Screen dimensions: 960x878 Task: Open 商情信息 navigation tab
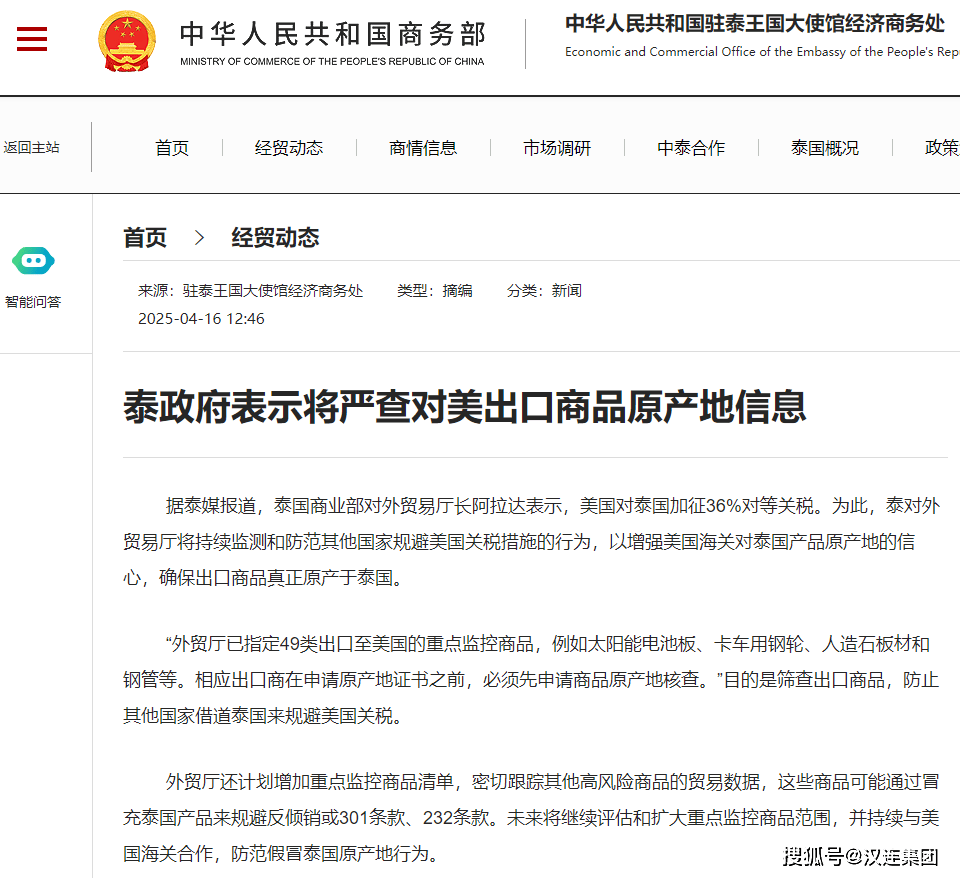tap(423, 148)
